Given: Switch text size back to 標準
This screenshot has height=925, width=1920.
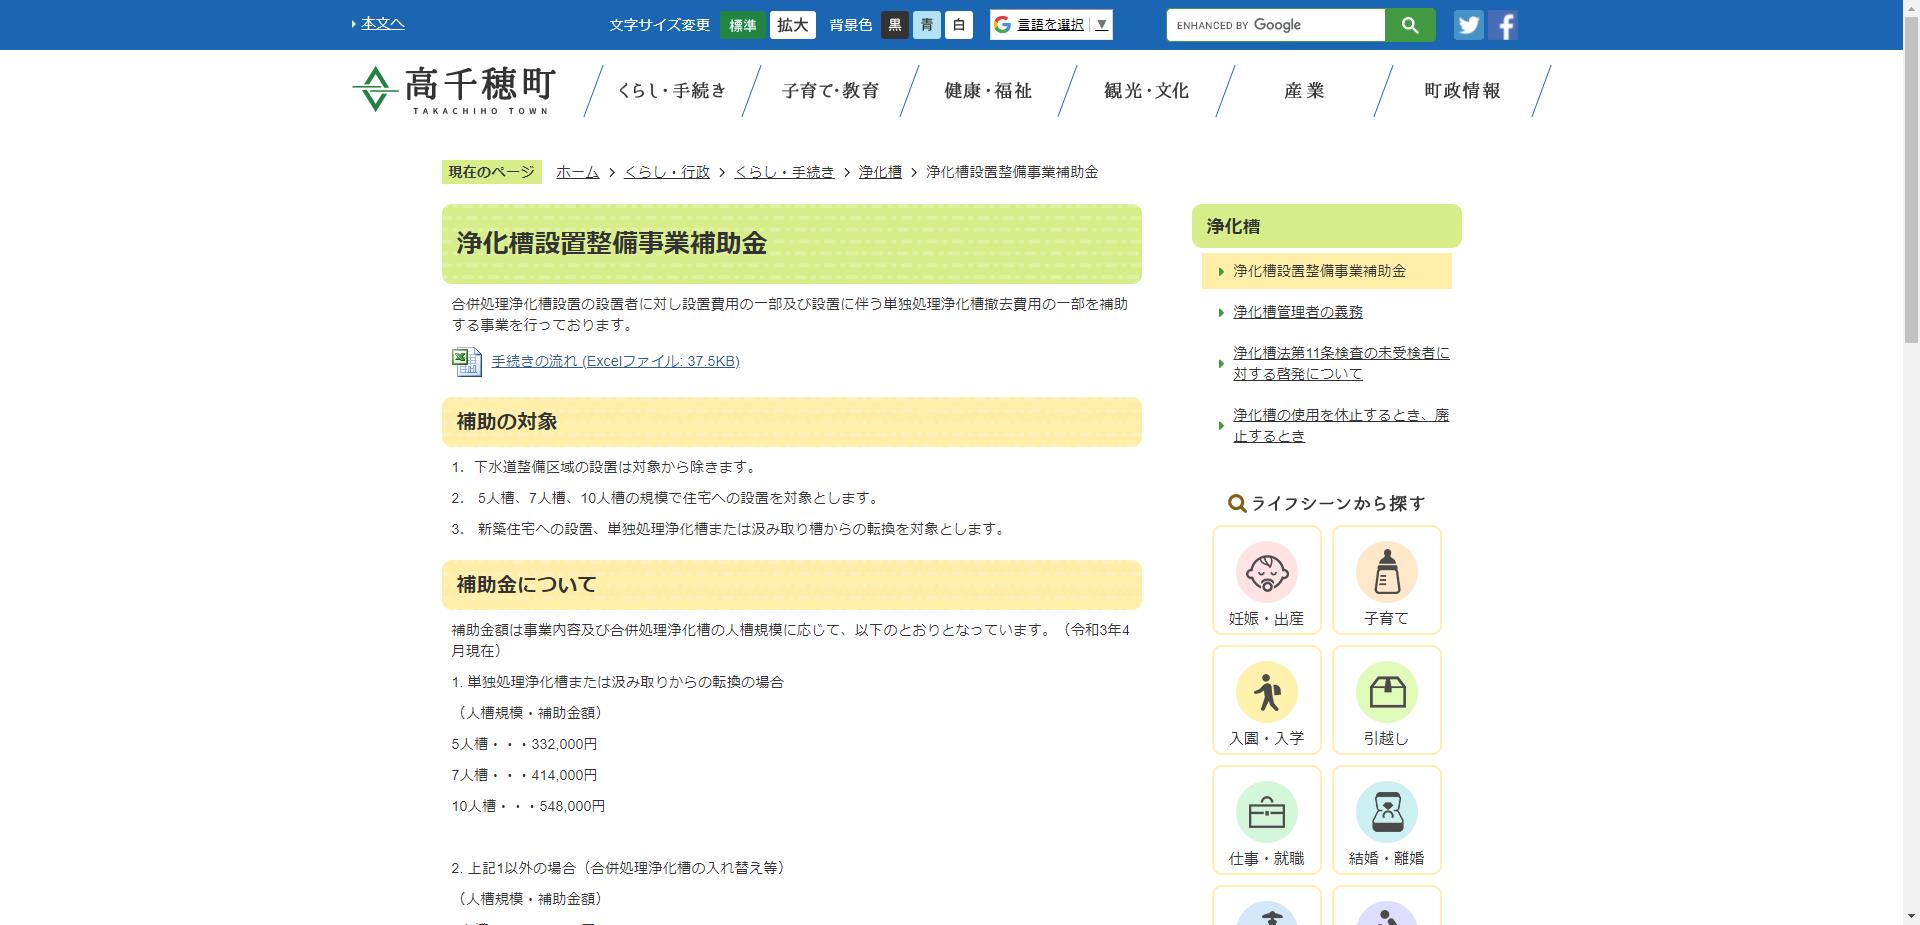Looking at the screenshot, I should 744,25.
